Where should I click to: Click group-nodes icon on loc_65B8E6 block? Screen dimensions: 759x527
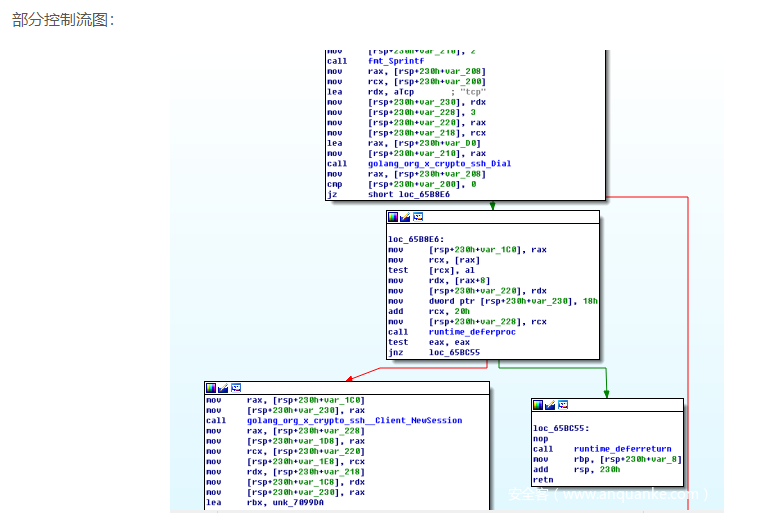pyautogui.click(x=418, y=217)
